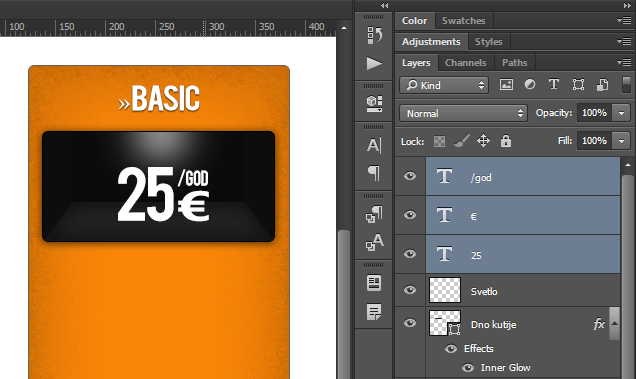The image size is (636, 379).
Task: Hide the Svetlo layer
Action: click(410, 290)
